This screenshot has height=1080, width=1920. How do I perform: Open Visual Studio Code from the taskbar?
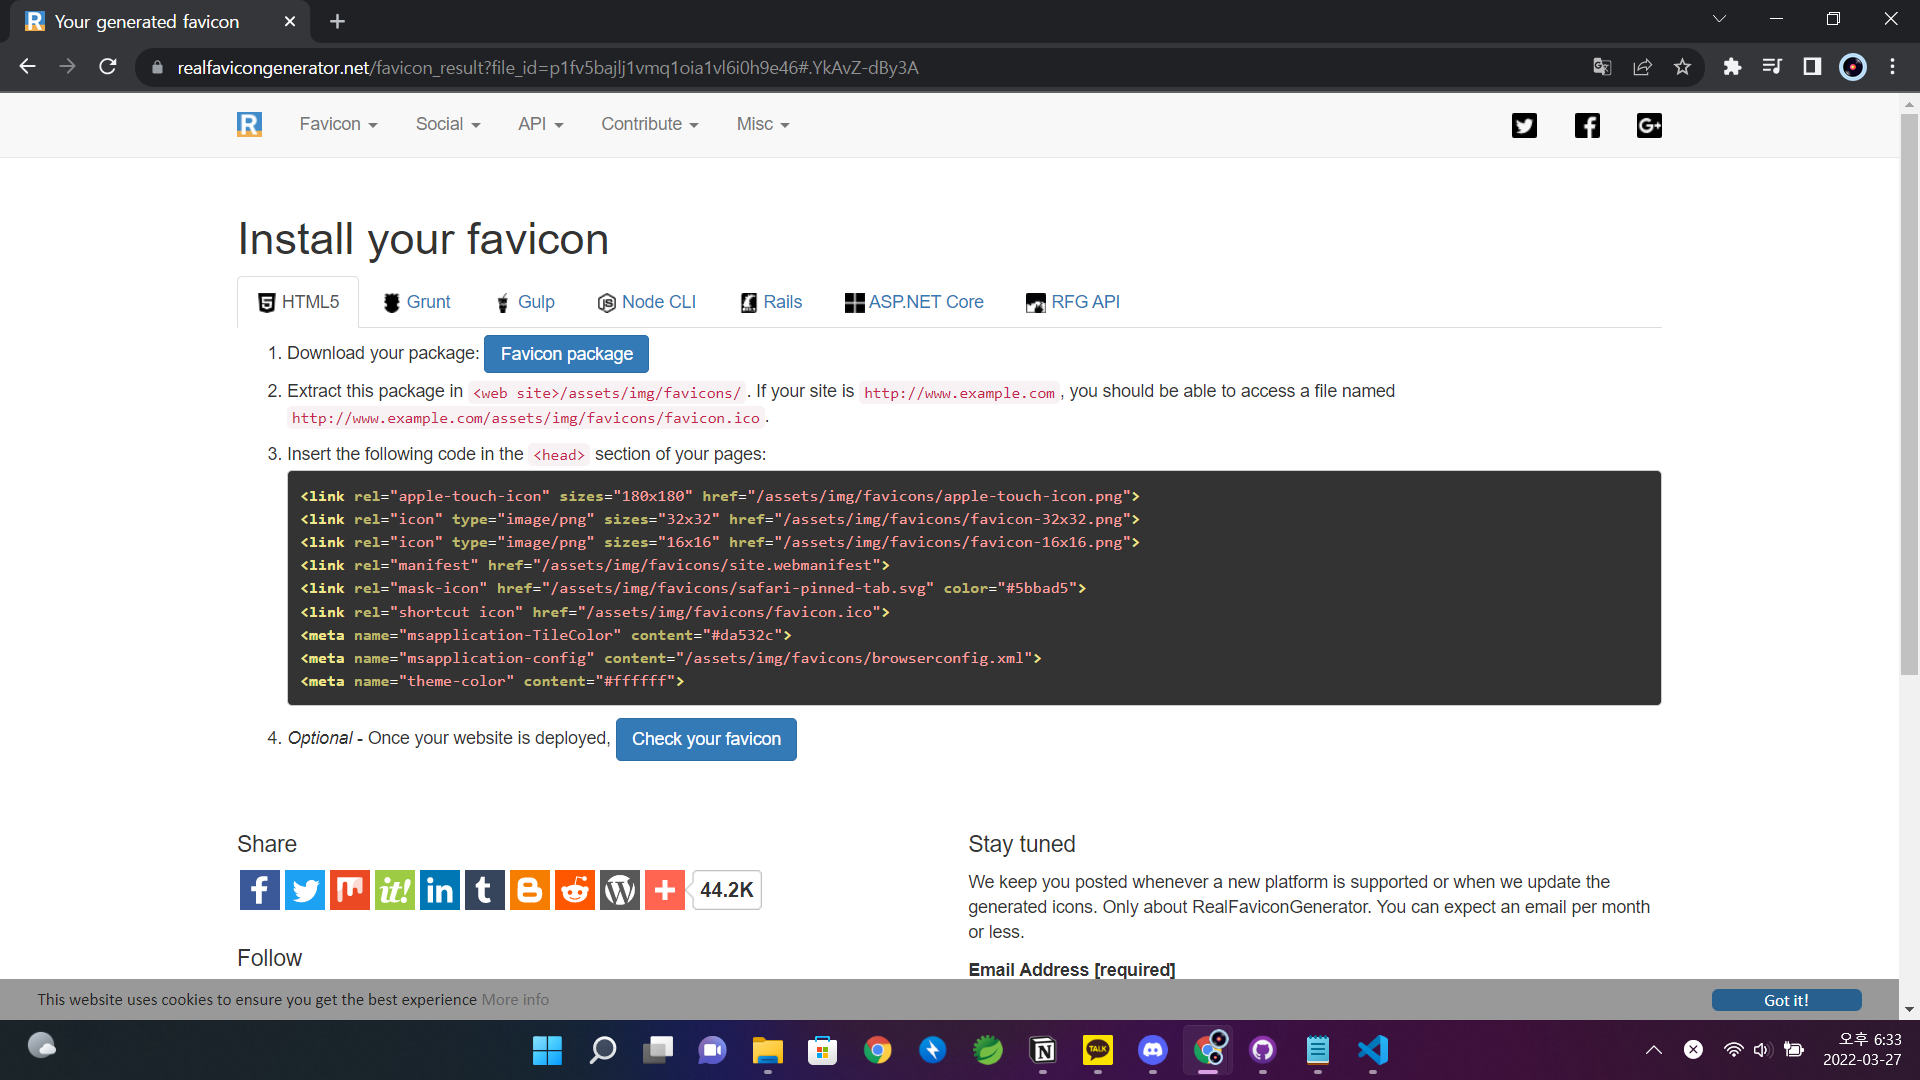tap(1373, 1050)
